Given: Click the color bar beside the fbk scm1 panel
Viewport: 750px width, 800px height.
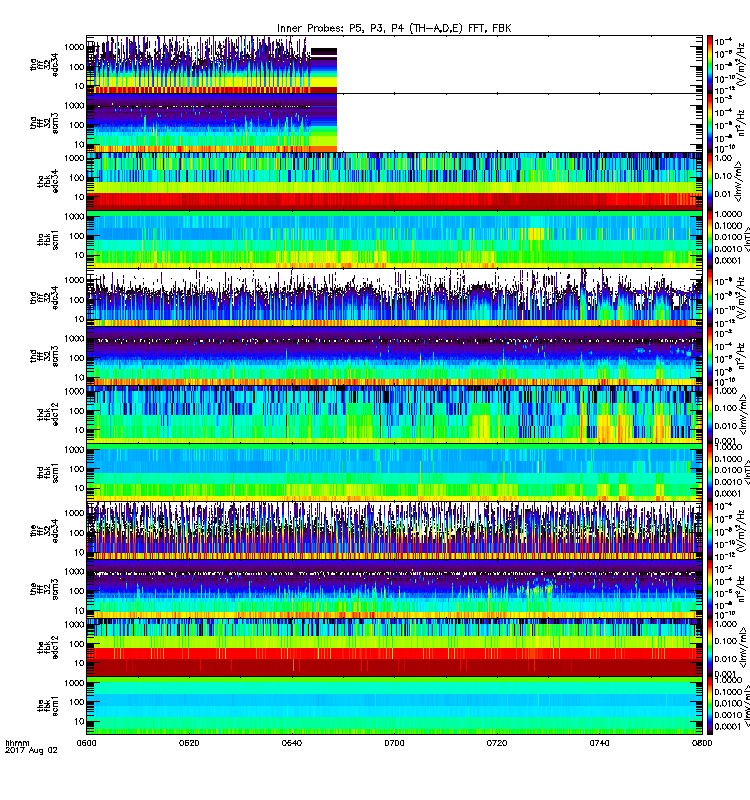Looking at the screenshot, I should (x=710, y=706).
